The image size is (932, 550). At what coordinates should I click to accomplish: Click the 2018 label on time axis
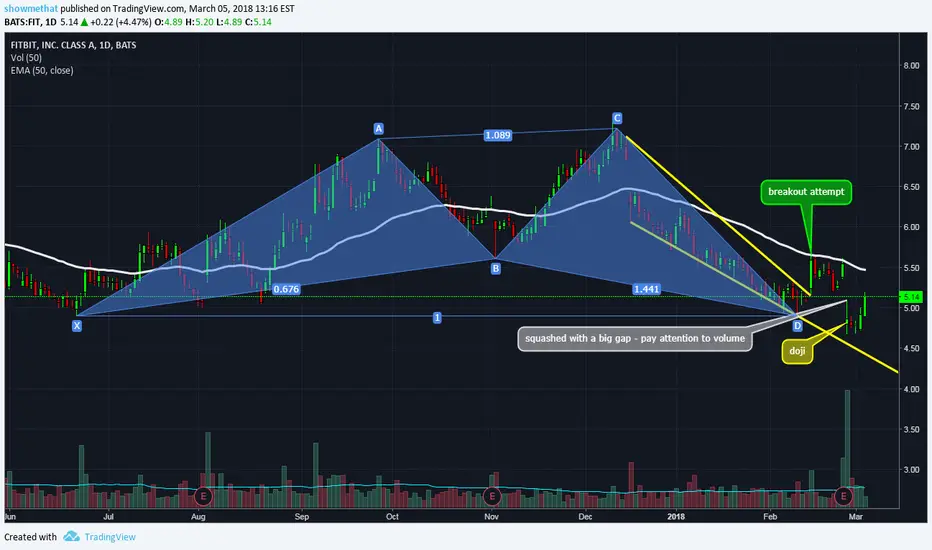[x=676, y=516]
